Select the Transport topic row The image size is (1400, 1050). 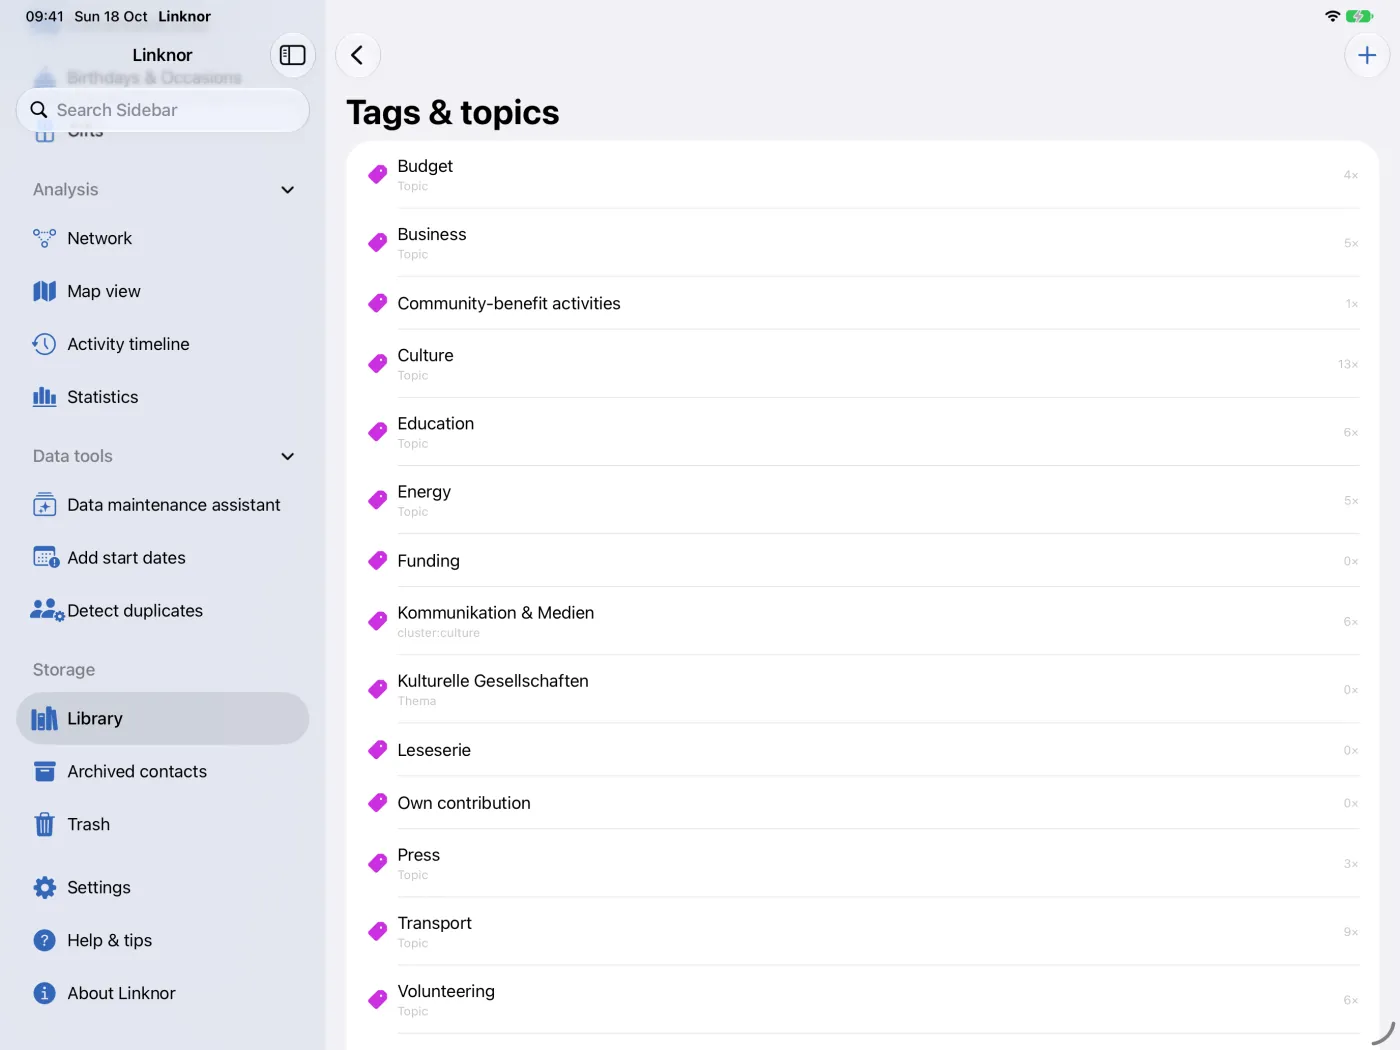point(863,931)
